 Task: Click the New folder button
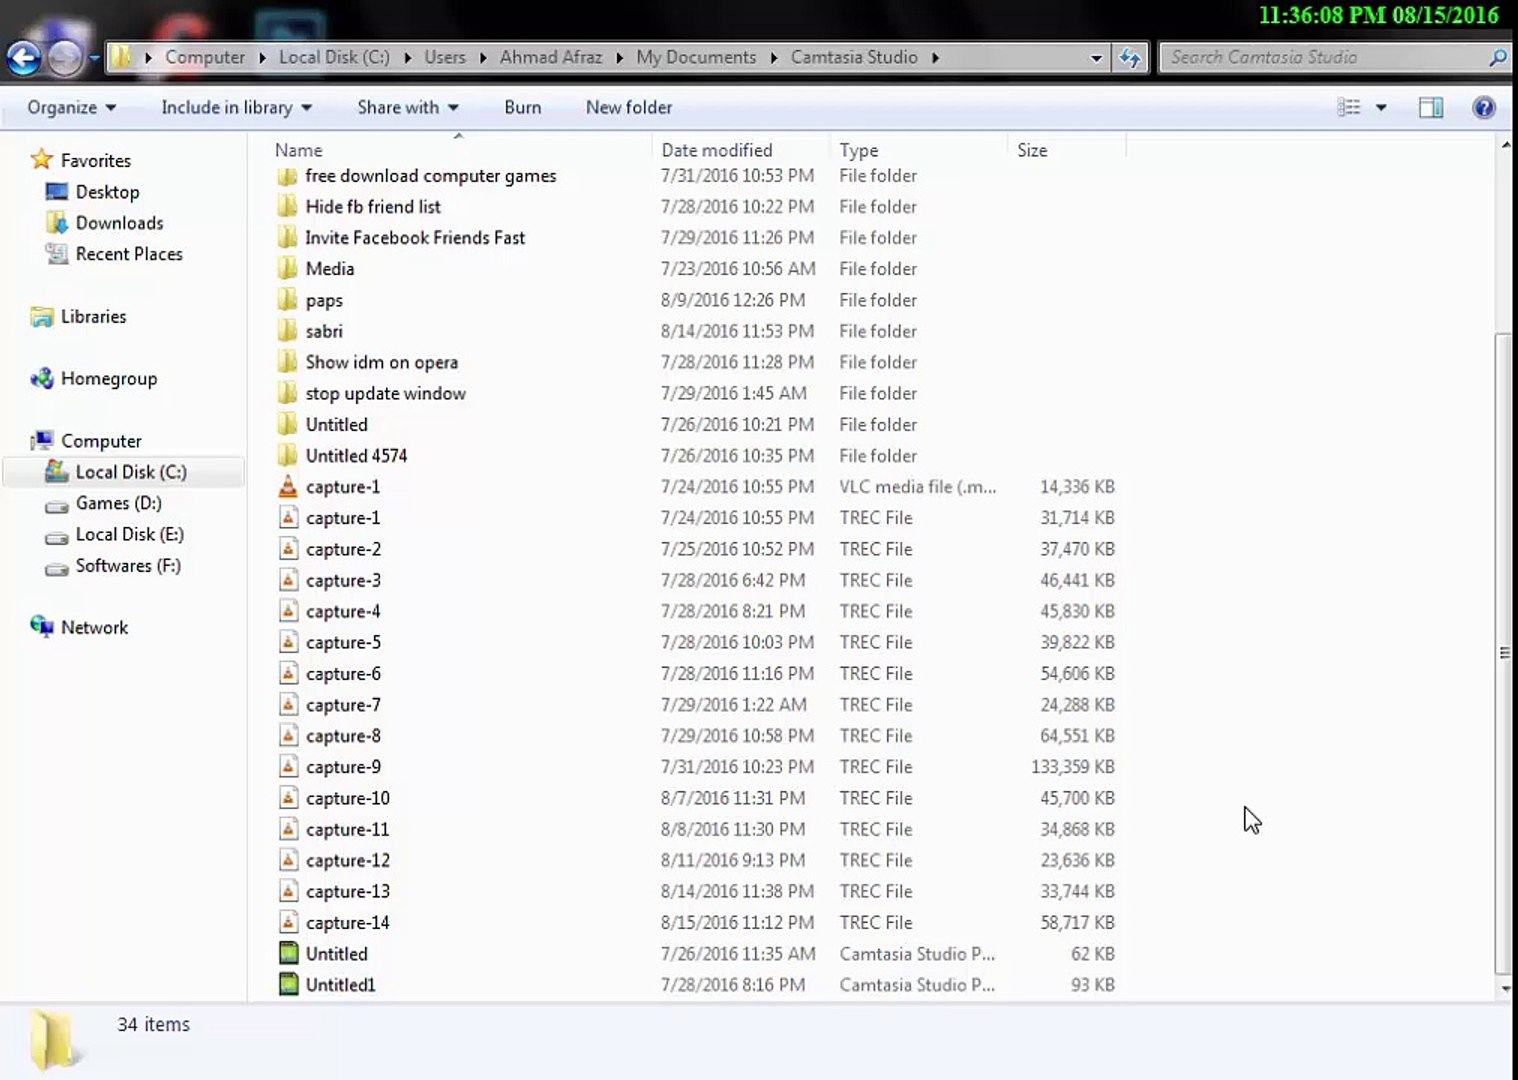coord(629,108)
